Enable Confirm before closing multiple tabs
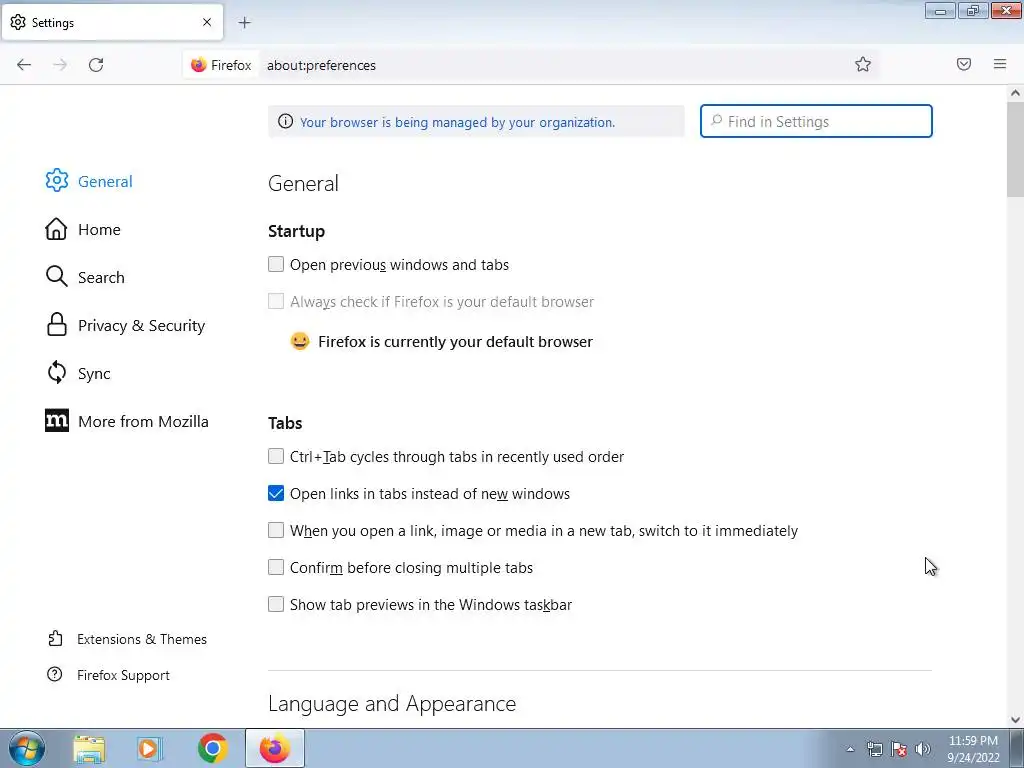 [x=276, y=567]
